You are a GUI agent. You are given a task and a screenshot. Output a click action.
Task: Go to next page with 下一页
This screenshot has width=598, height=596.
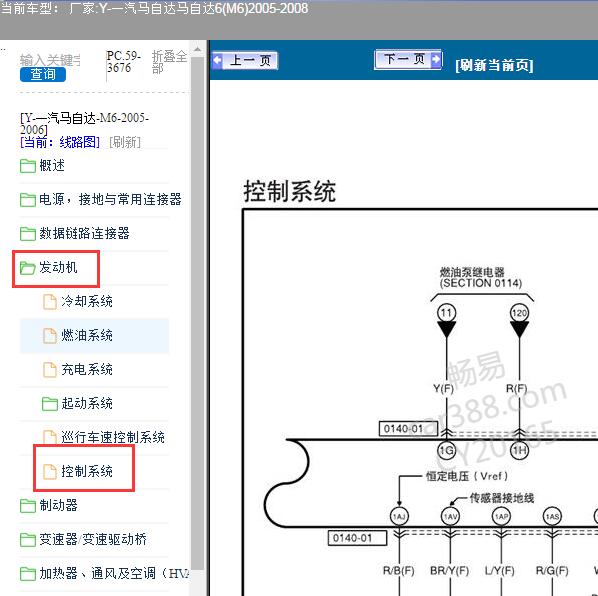[x=408, y=59]
